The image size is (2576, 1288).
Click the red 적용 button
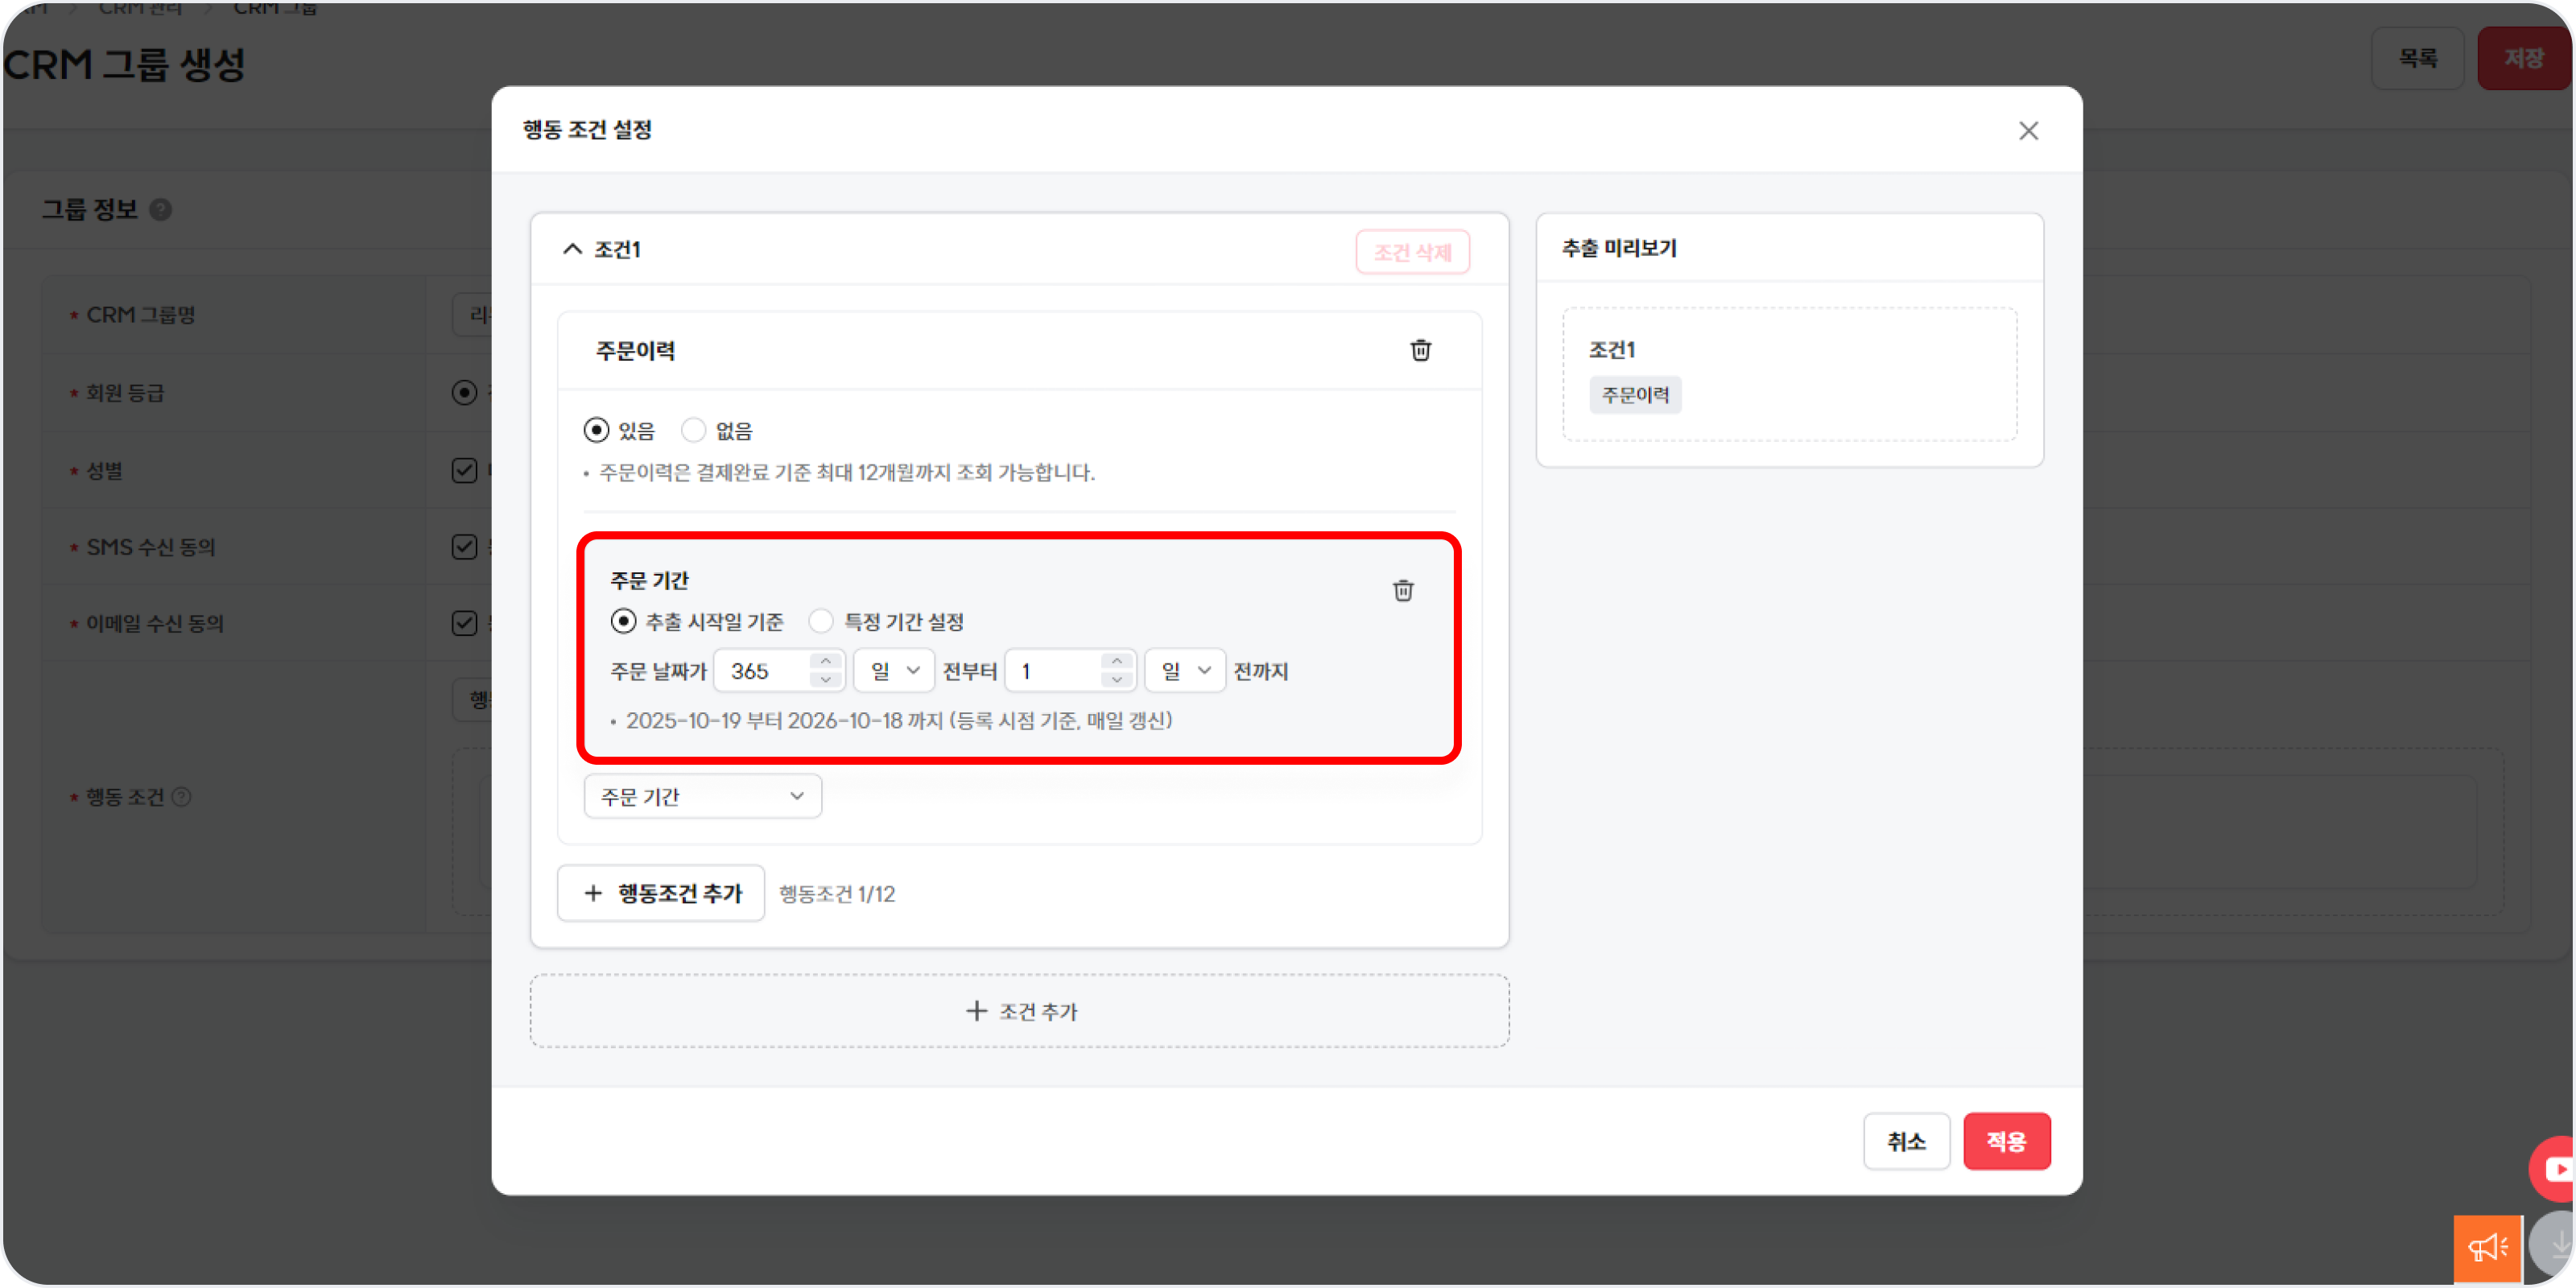pyautogui.click(x=2006, y=1141)
